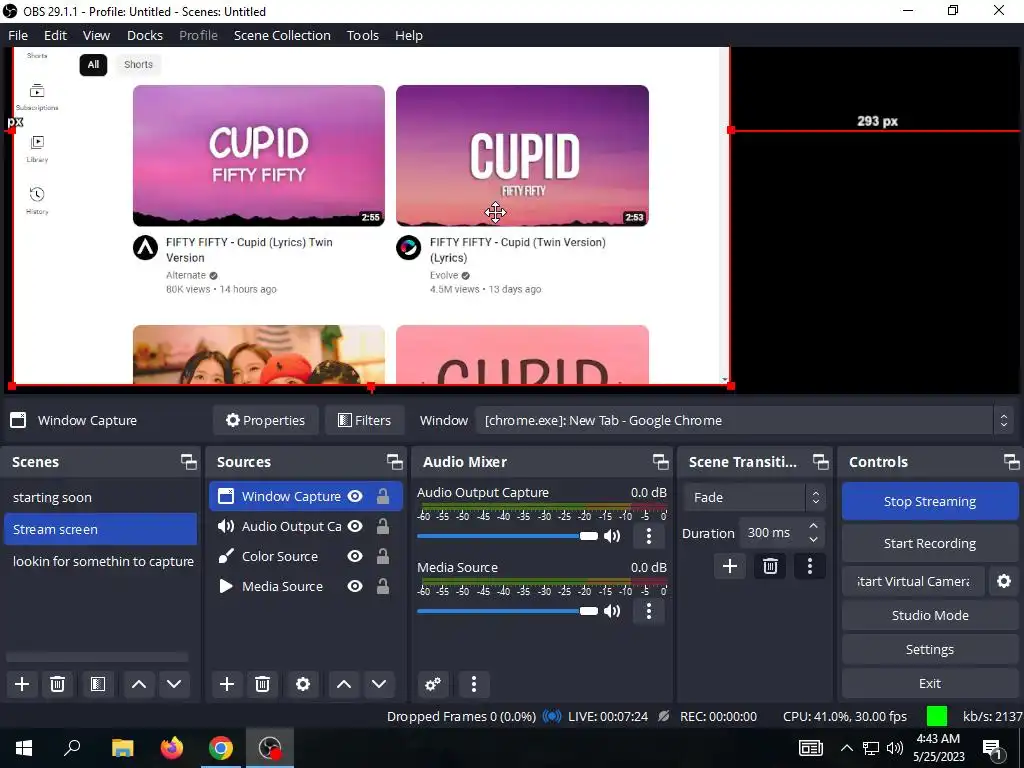Viewport: 1024px width, 768px height.
Task: Open the Help menu
Action: [x=409, y=35]
